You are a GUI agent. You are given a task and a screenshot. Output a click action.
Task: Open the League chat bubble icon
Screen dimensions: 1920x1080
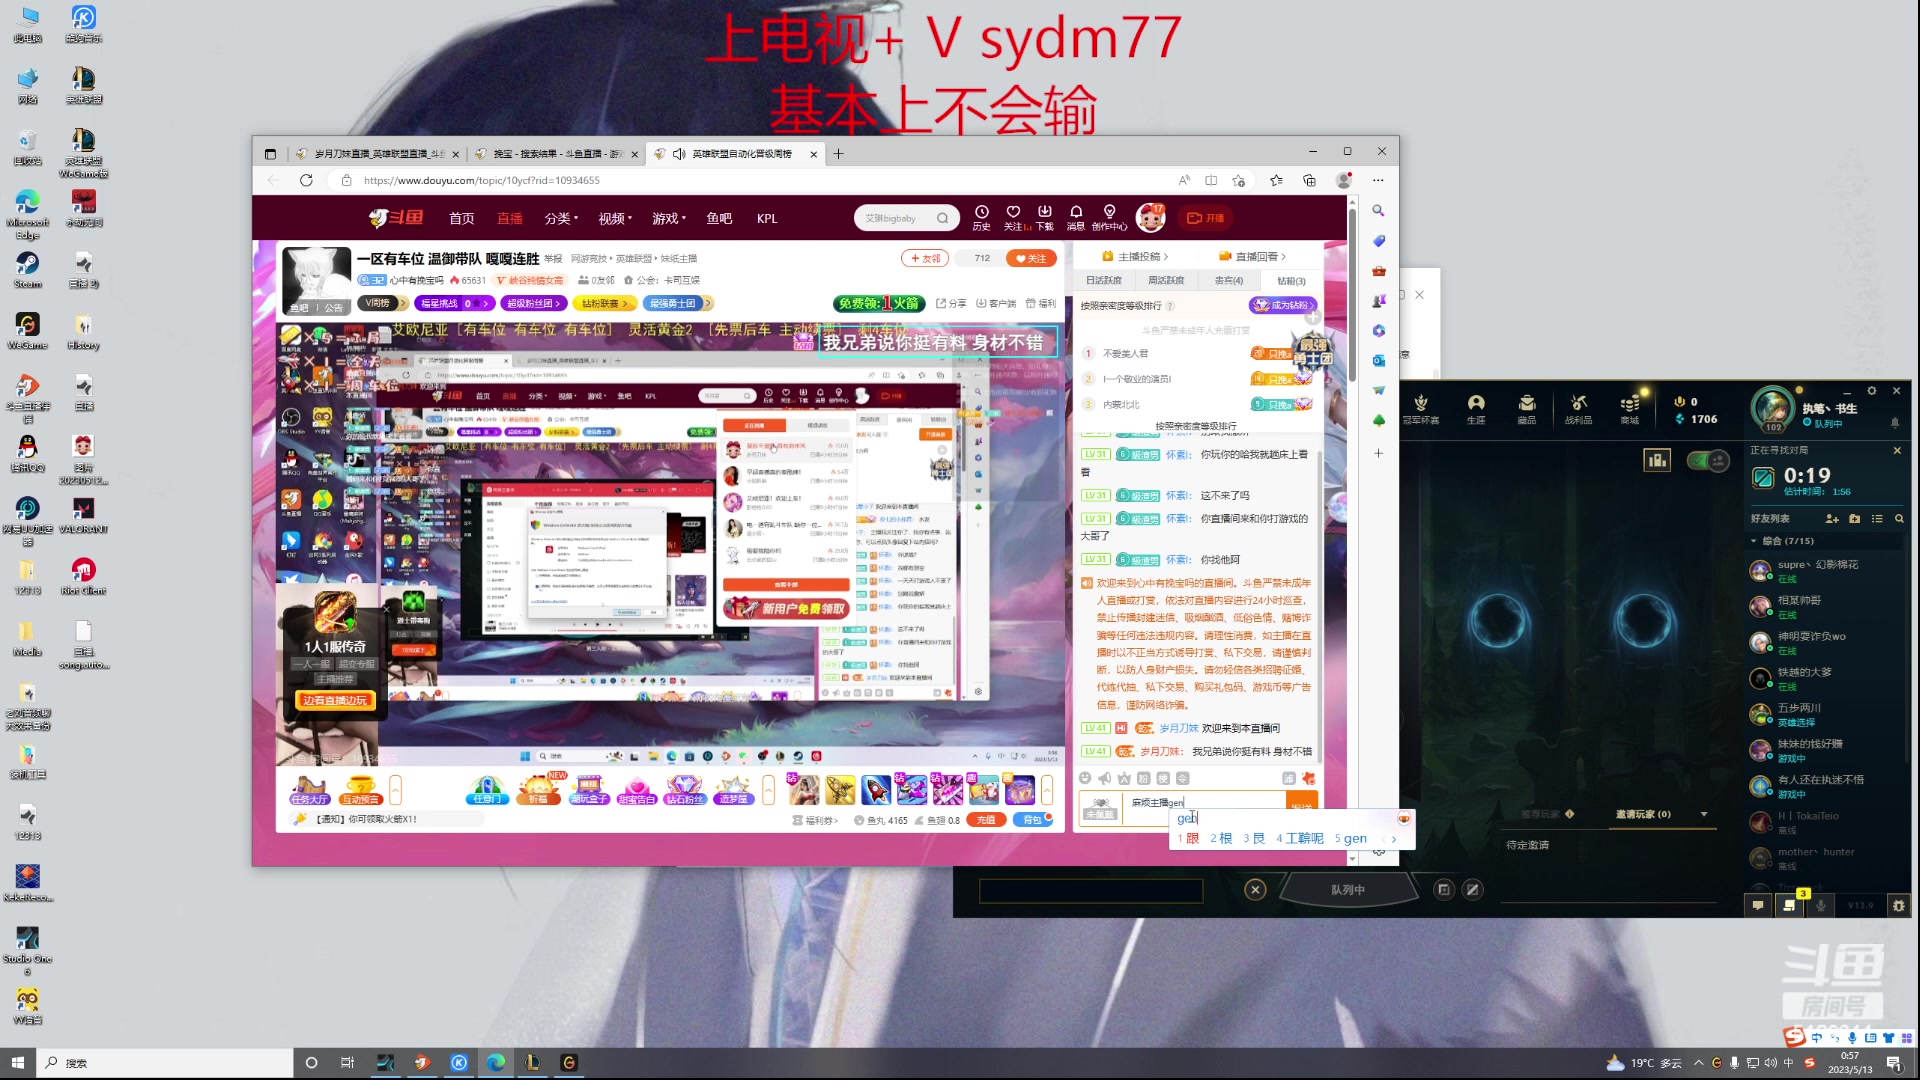(1757, 905)
